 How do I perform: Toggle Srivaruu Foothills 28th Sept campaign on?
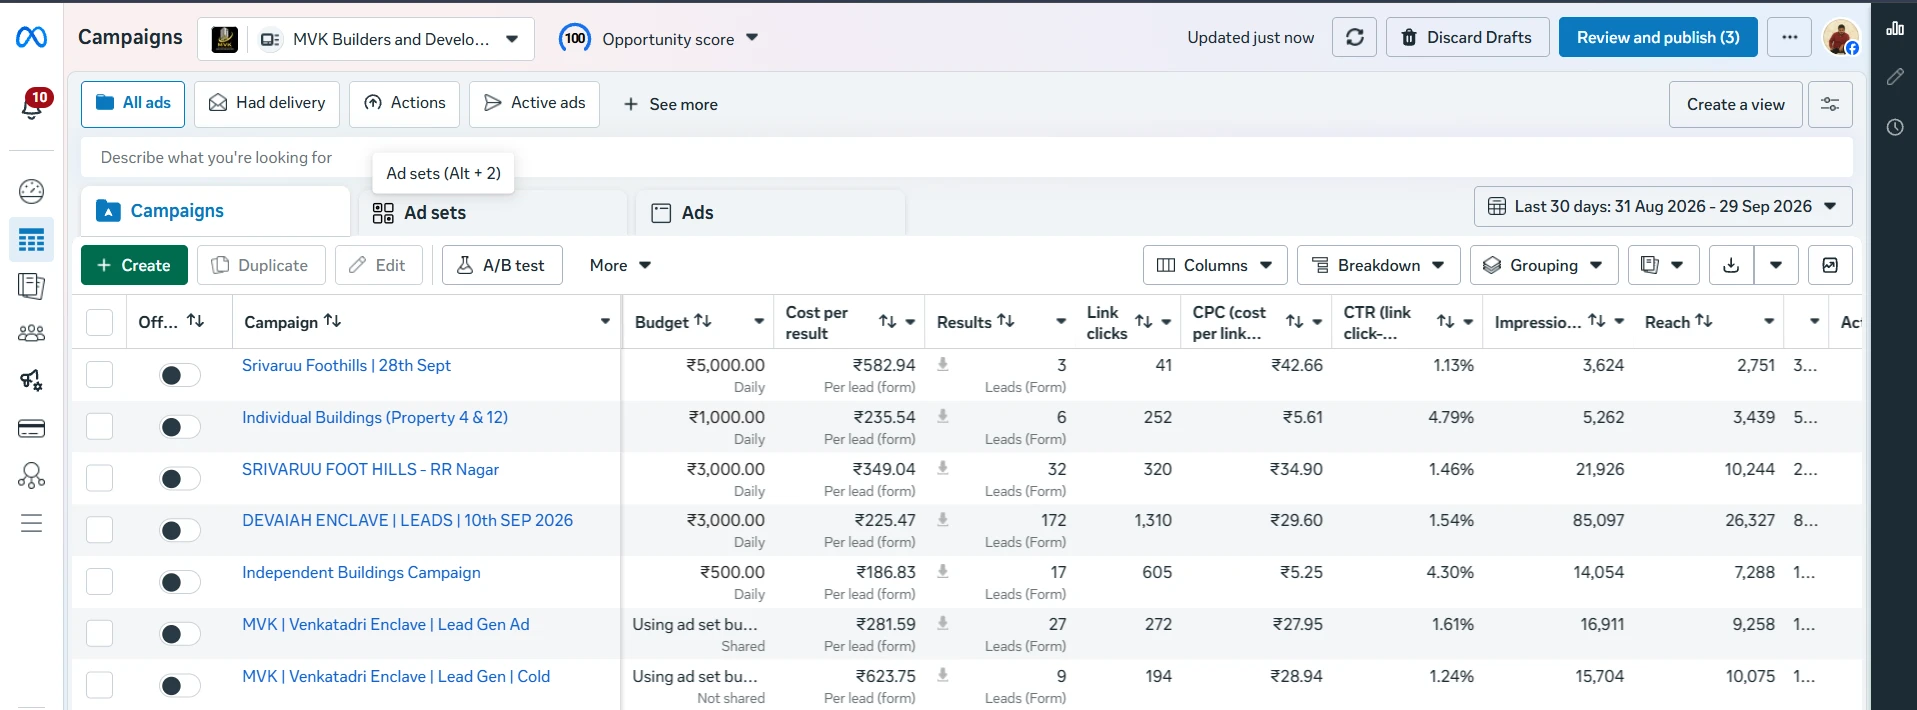point(180,375)
